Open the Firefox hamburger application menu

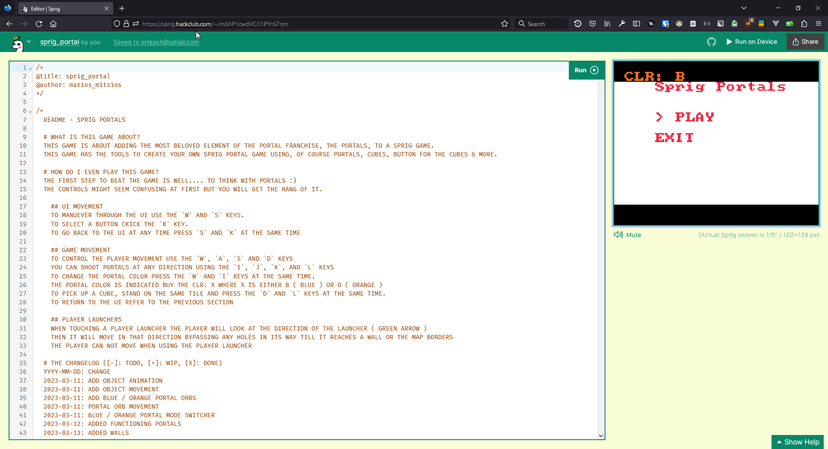818,24
